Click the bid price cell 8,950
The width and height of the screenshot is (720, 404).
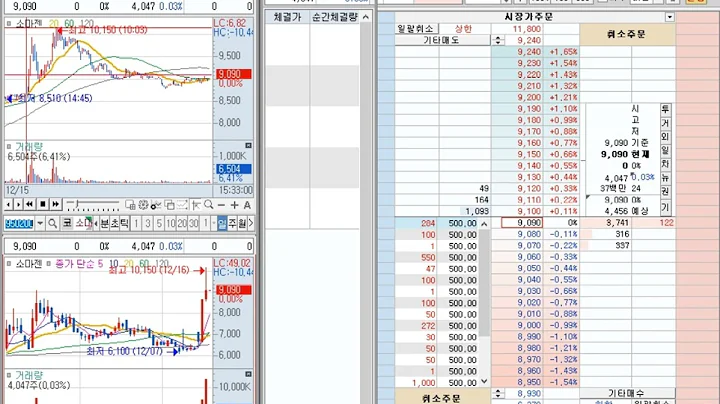[517, 382]
